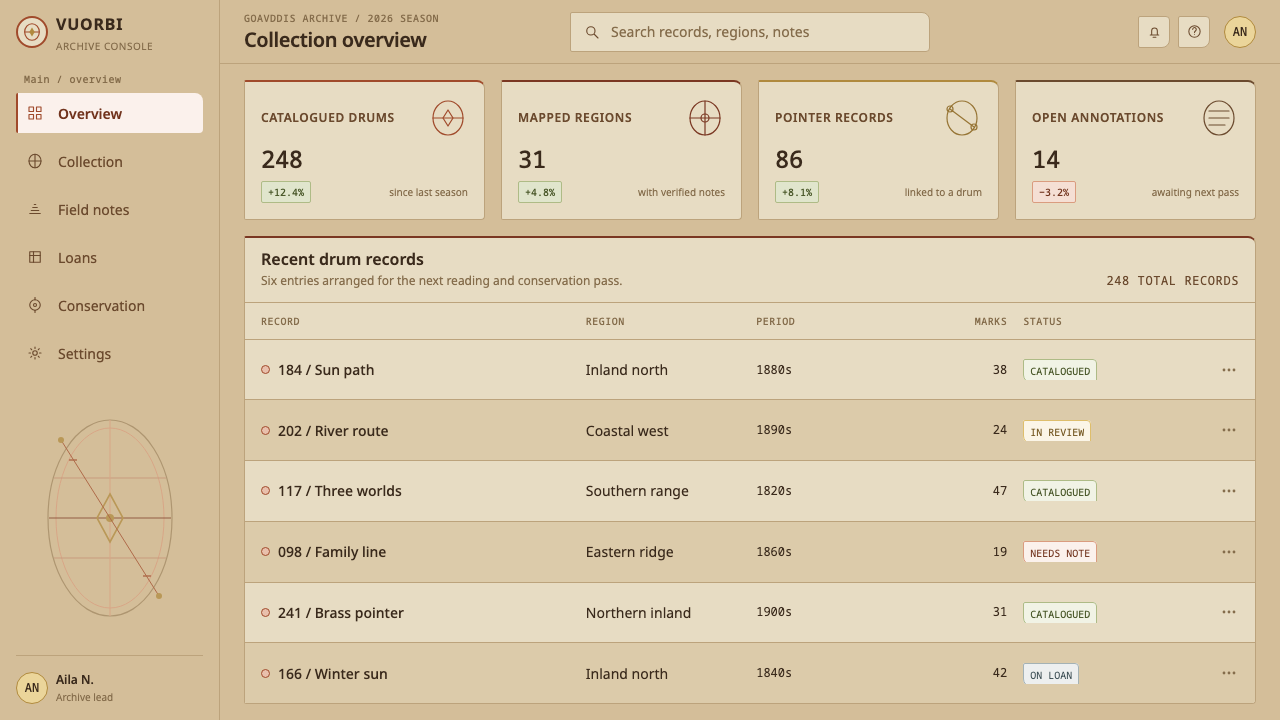This screenshot has height=720, width=1280.
Task: Focus the search records input field
Action: (x=750, y=32)
